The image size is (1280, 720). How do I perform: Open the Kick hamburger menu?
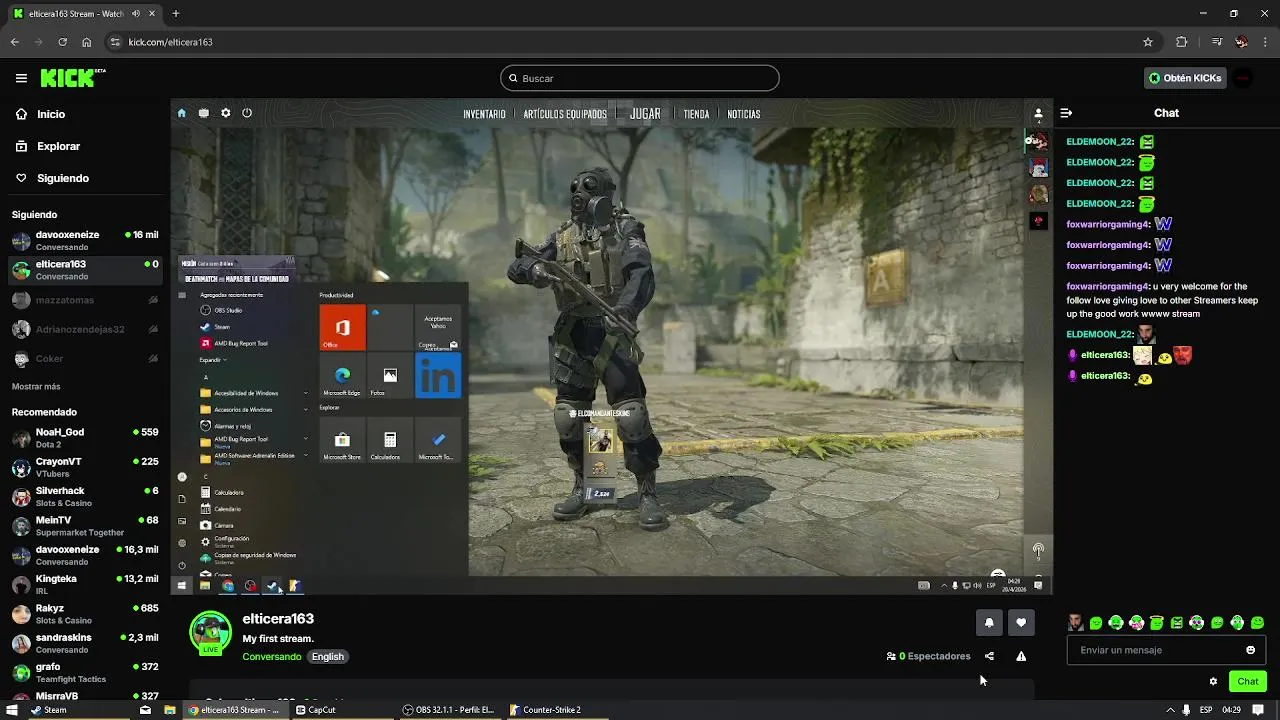(x=21, y=78)
